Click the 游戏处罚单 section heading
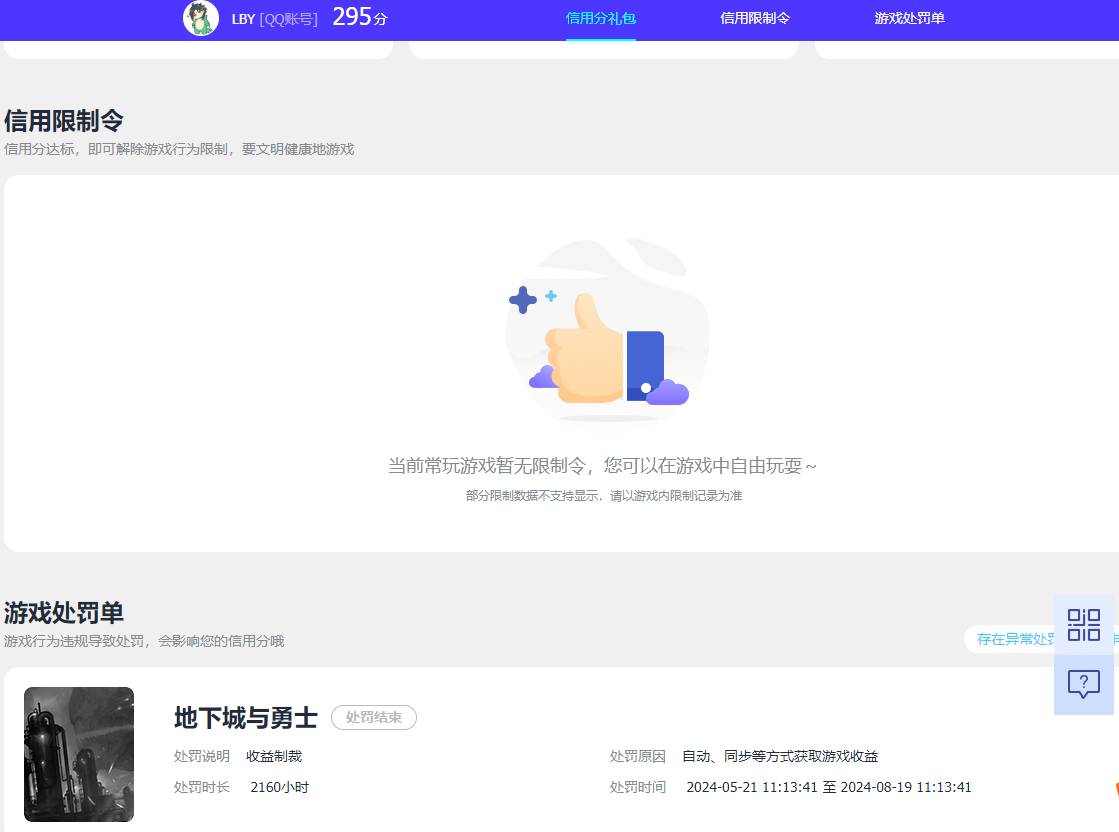The width and height of the screenshot is (1119, 832). click(x=62, y=612)
